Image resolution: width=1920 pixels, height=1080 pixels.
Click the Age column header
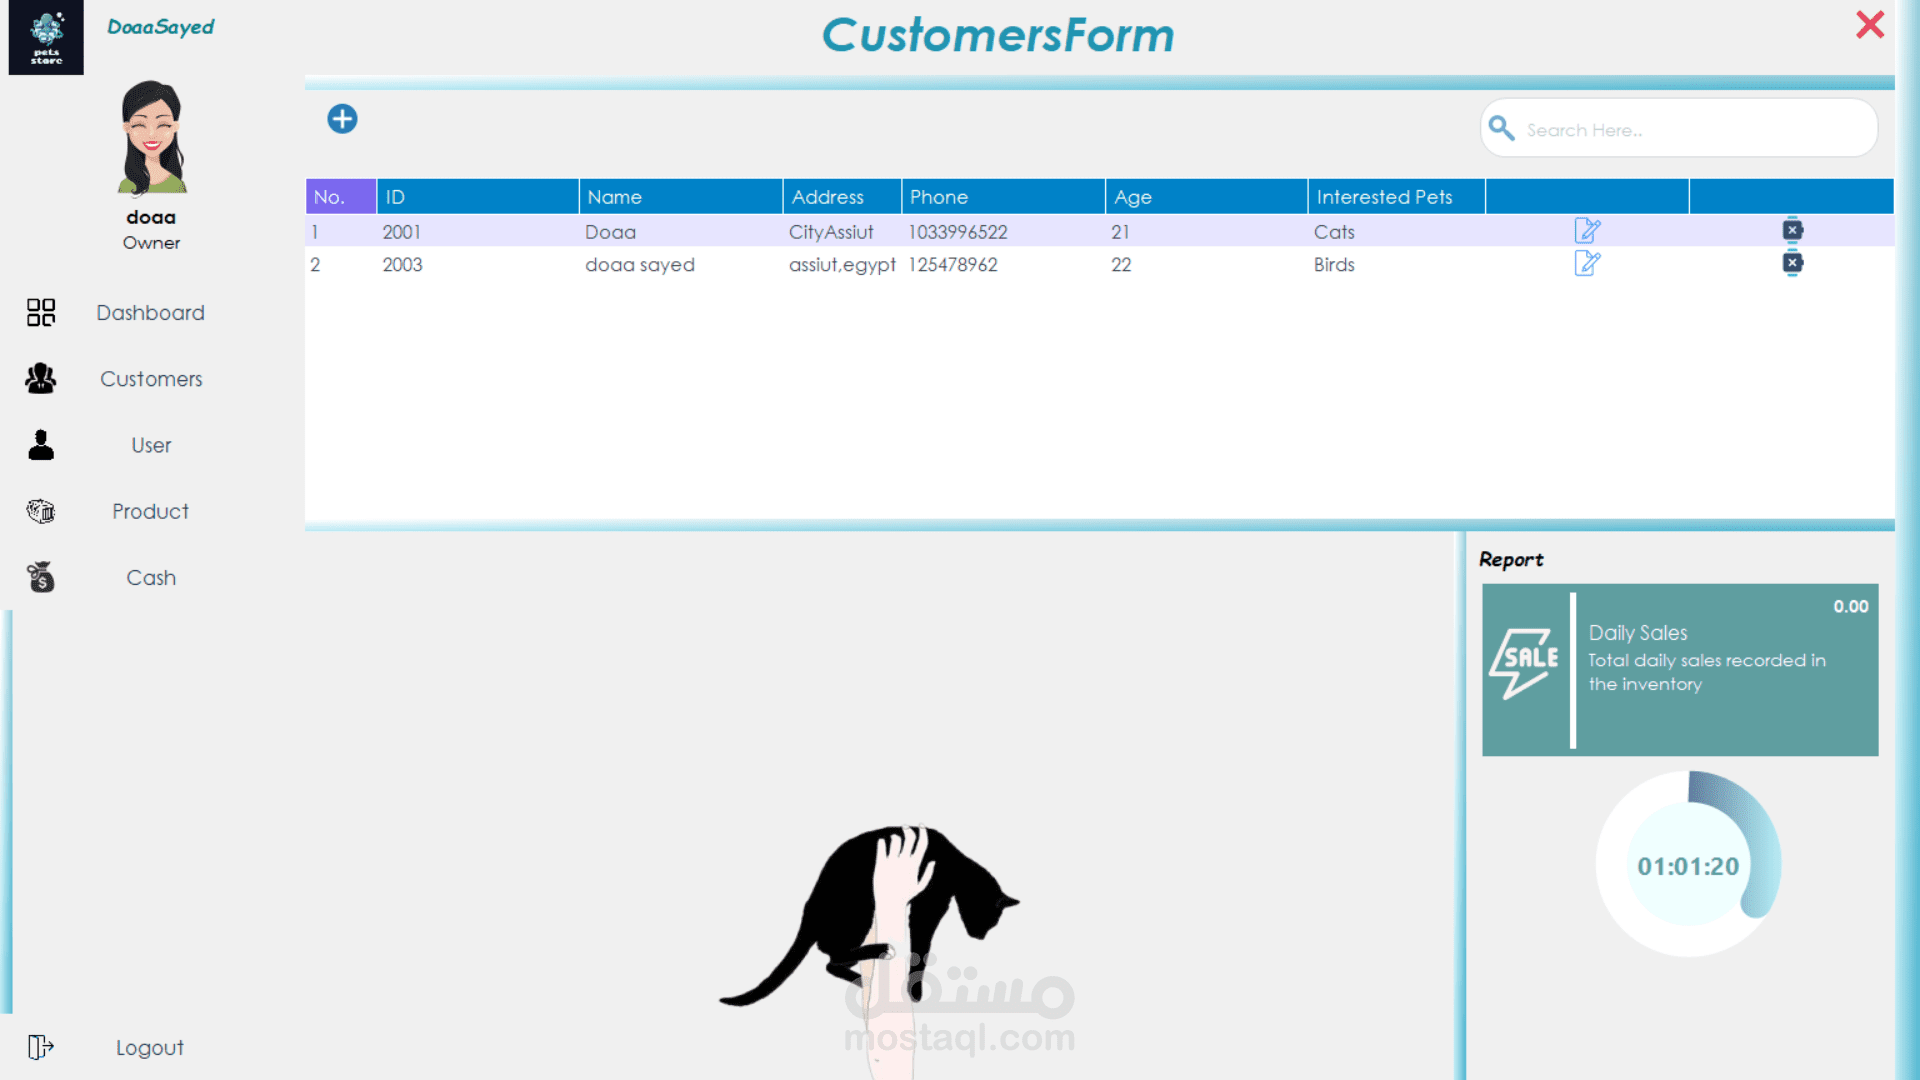click(1205, 197)
